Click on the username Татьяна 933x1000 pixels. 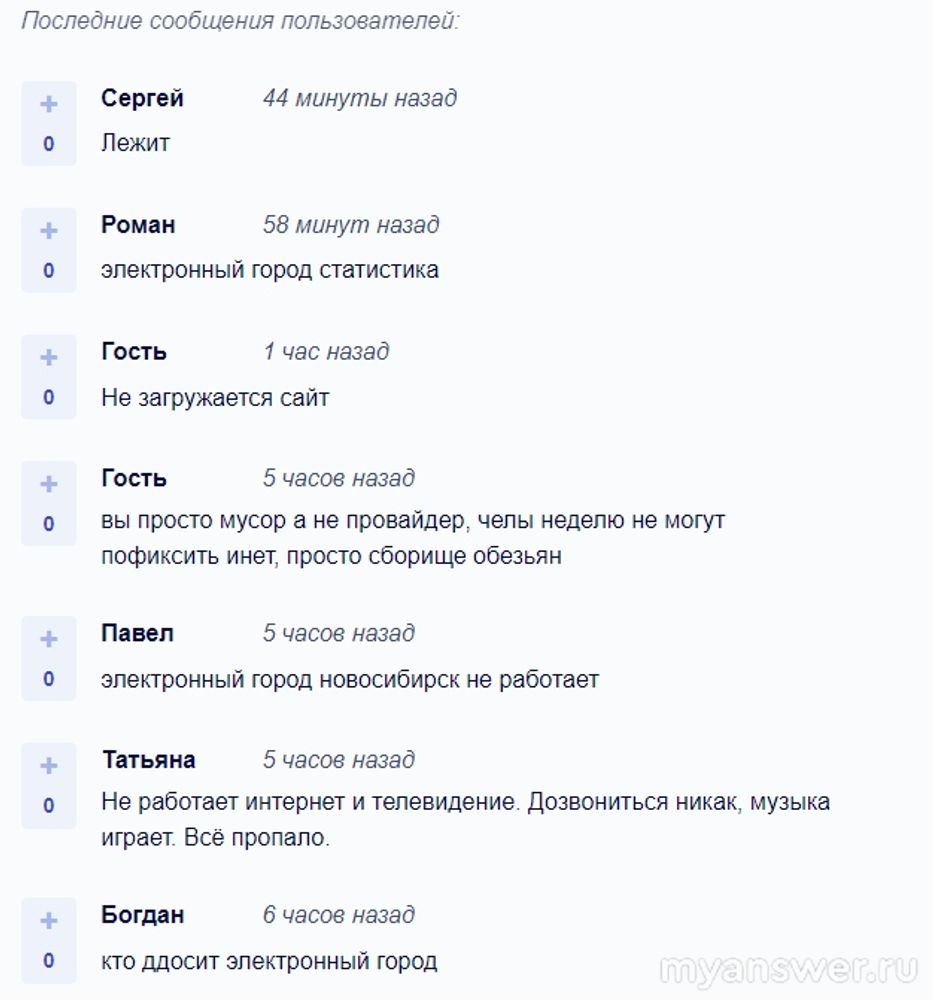(x=148, y=760)
